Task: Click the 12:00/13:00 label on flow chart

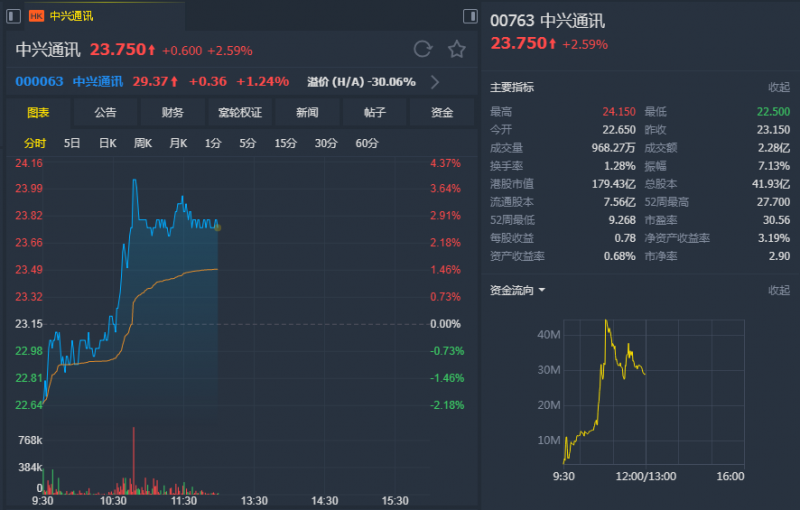Action: (646, 476)
